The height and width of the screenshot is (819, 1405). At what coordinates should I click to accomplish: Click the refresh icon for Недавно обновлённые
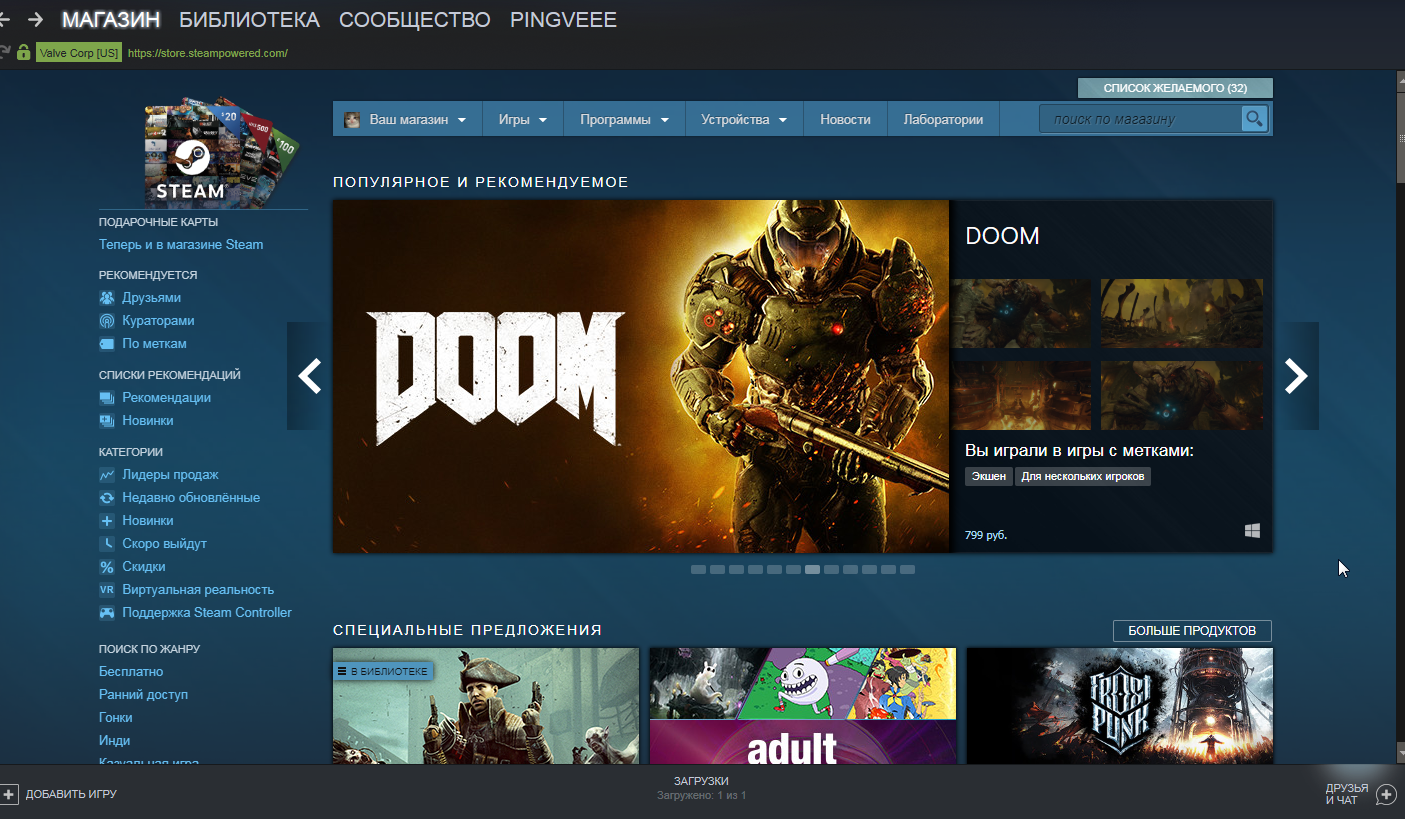(107, 498)
